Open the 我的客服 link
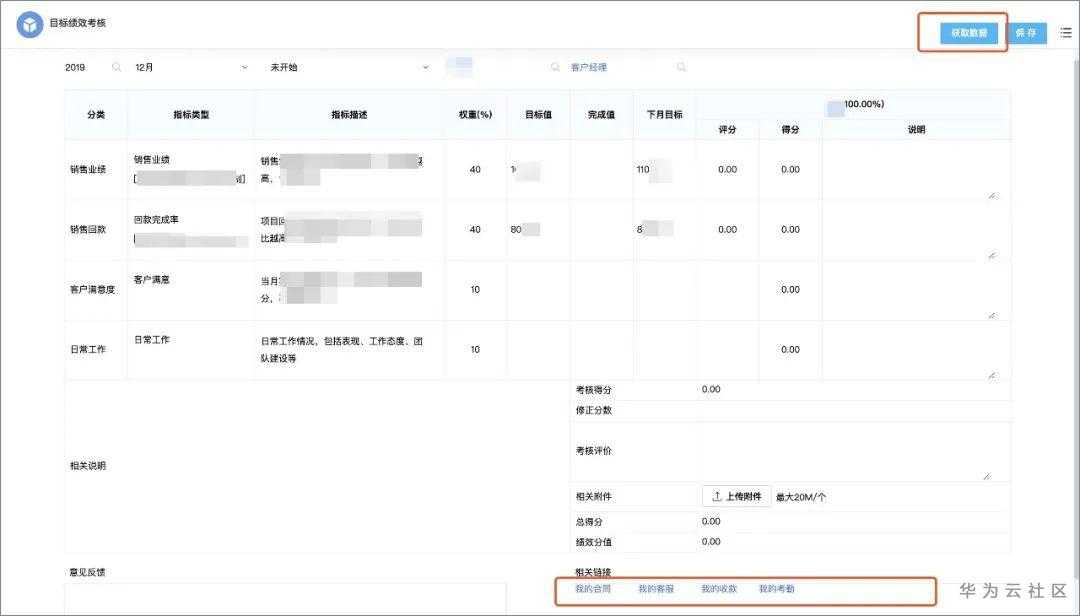The height and width of the screenshot is (616, 1080). tap(656, 588)
